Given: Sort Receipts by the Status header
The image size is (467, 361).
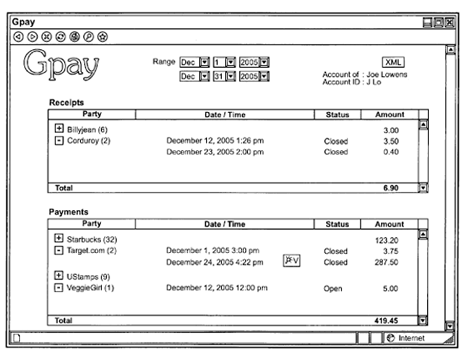Looking at the screenshot, I should pyautogui.click(x=337, y=114).
